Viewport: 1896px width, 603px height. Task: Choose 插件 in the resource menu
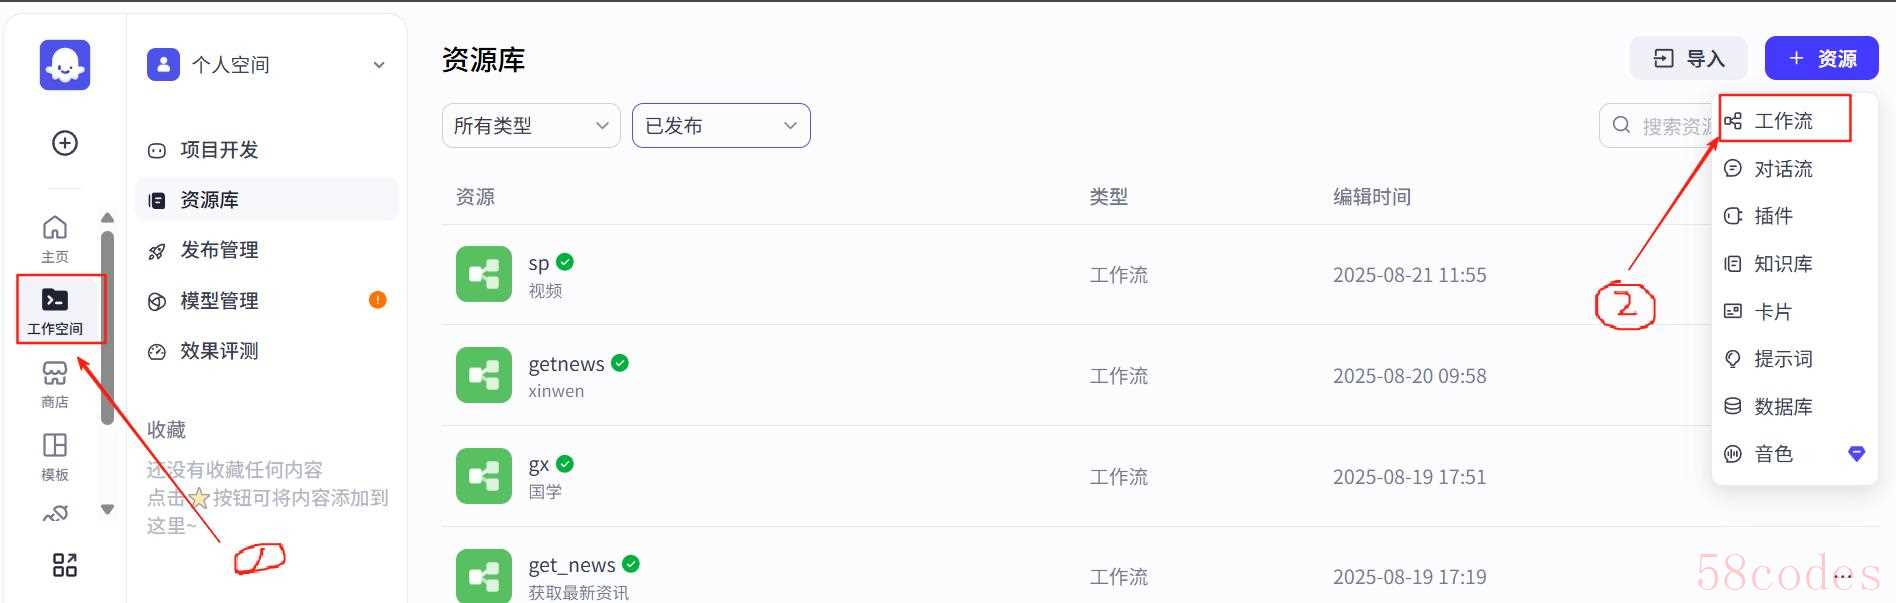point(1773,216)
